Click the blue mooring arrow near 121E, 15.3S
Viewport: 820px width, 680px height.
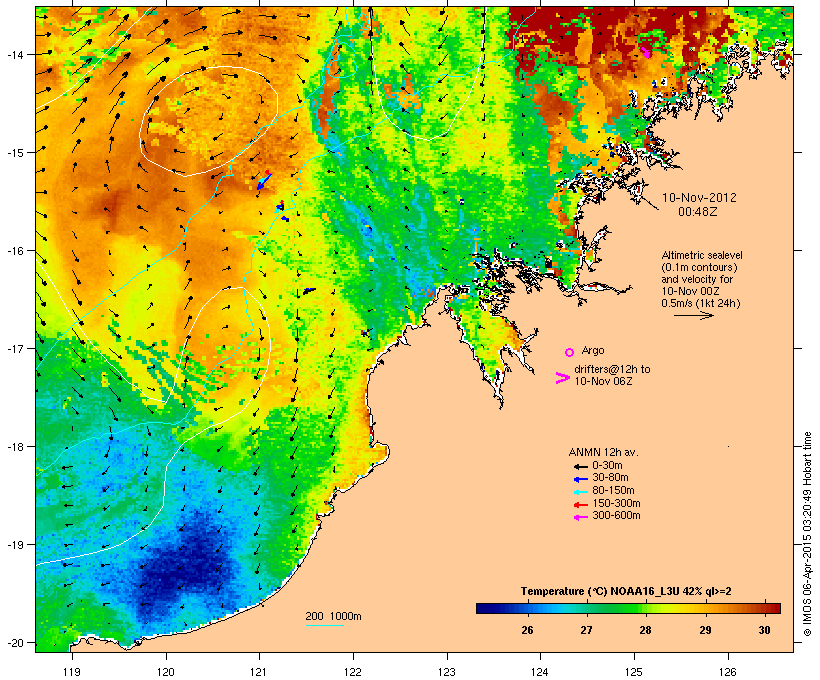[x=264, y=182]
